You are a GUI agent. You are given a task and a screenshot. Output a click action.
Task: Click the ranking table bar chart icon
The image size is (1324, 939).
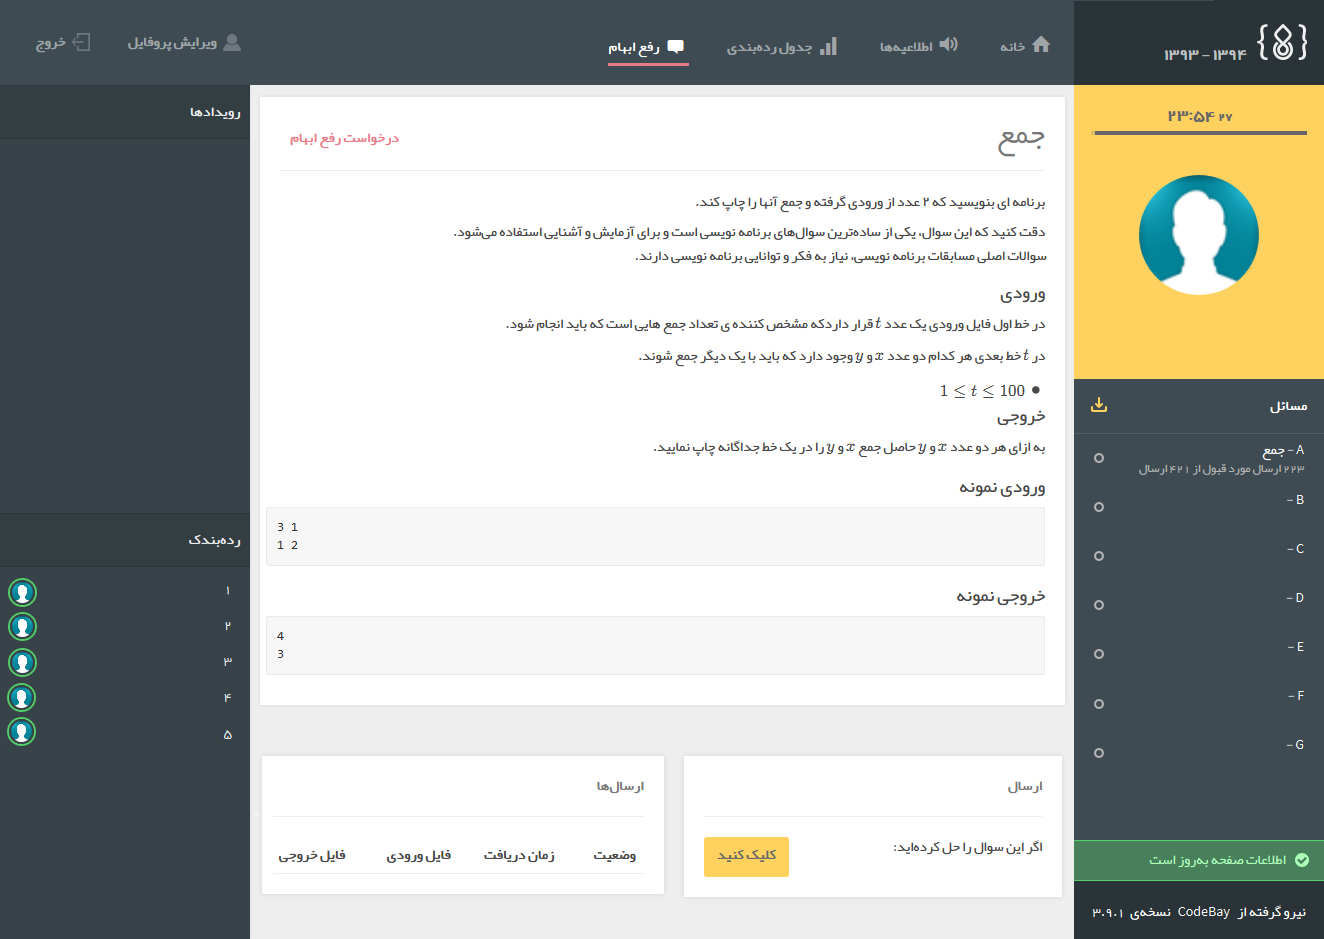828,46
